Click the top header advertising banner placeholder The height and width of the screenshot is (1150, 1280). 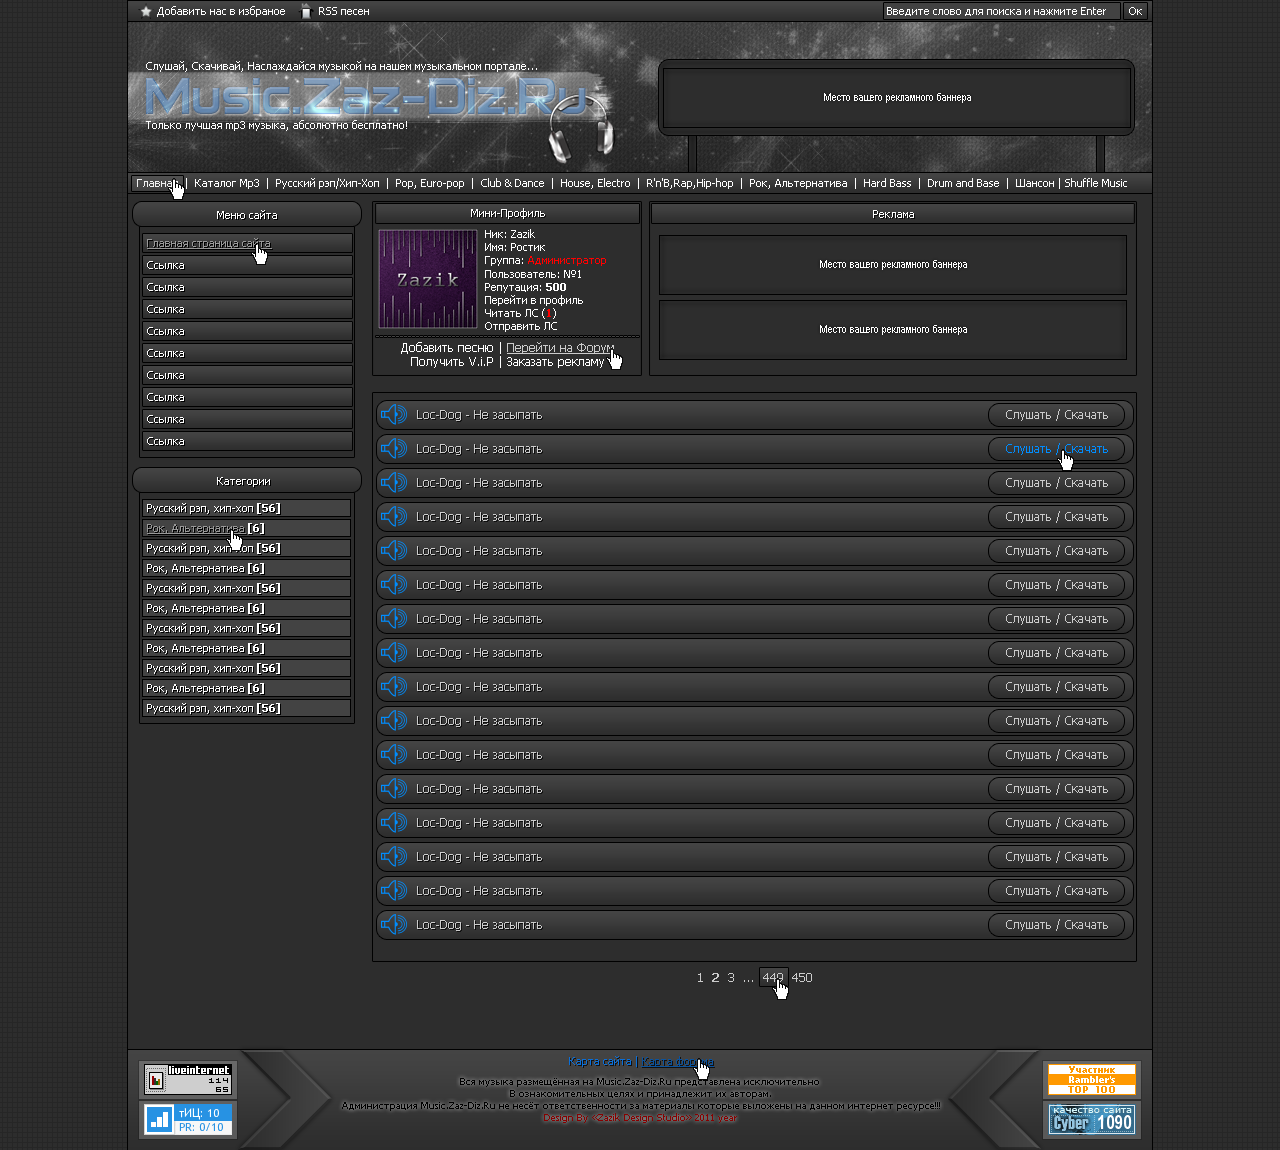coord(897,98)
